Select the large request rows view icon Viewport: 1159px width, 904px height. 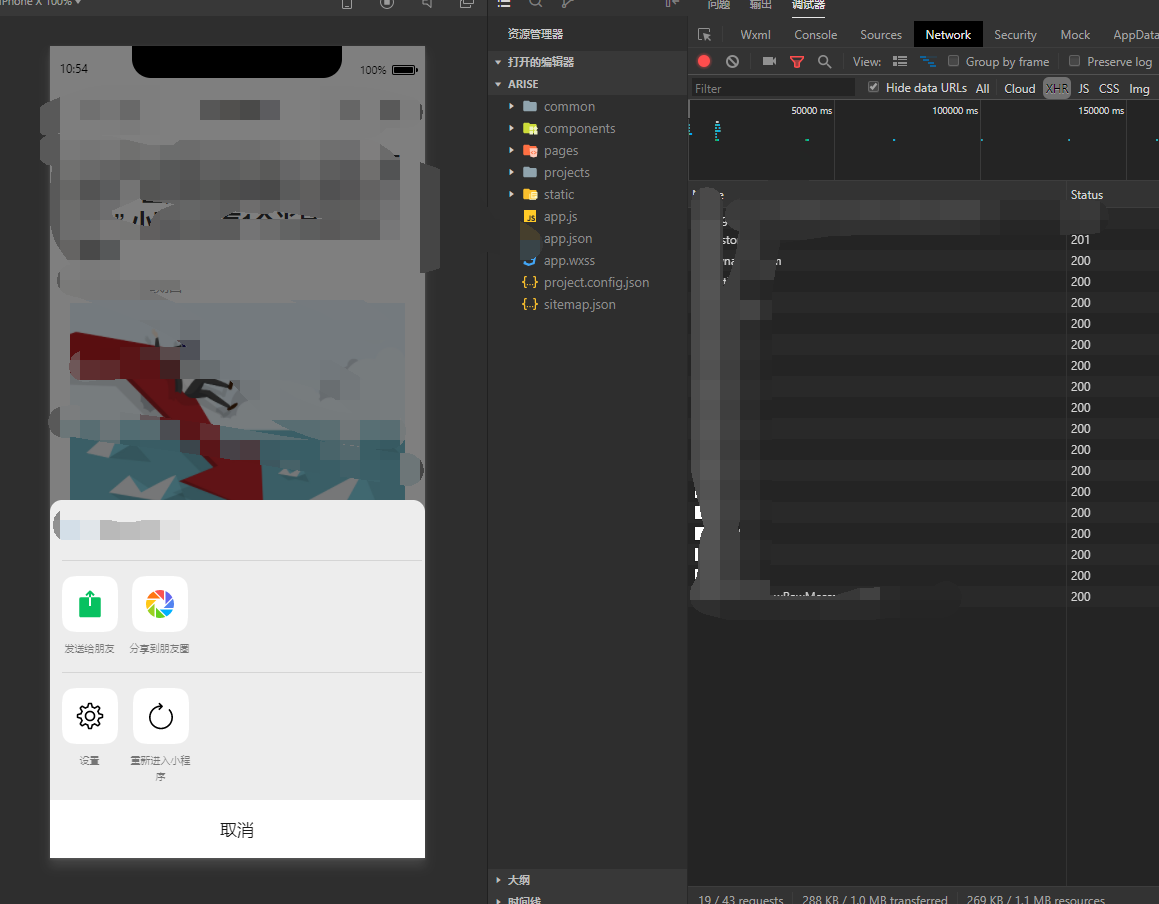(x=900, y=61)
